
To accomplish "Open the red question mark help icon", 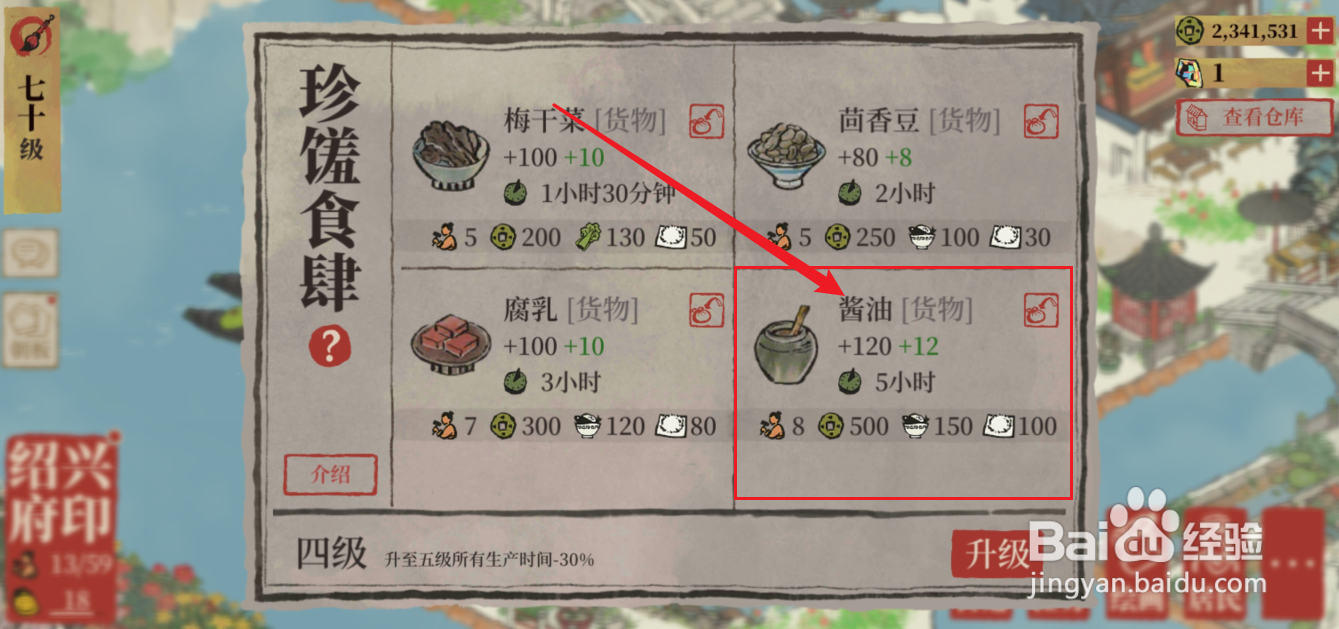I will click(x=330, y=347).
